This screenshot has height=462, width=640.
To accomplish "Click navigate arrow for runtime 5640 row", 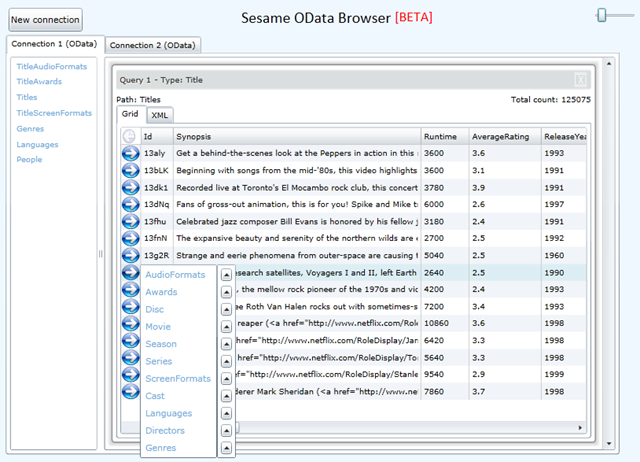I will click(131, 358).
